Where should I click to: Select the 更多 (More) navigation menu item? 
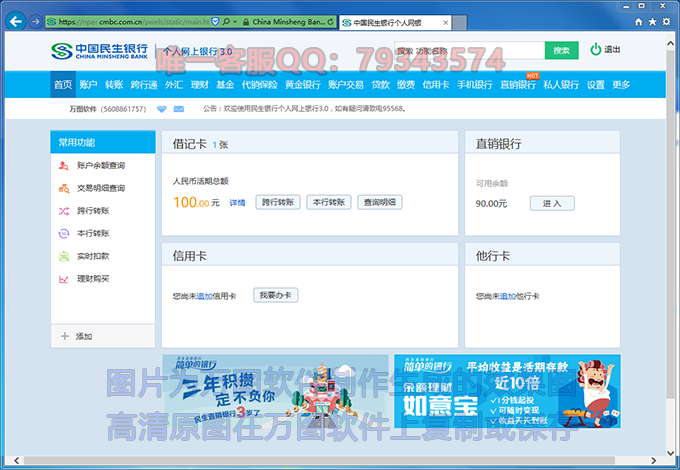point(621,85)
